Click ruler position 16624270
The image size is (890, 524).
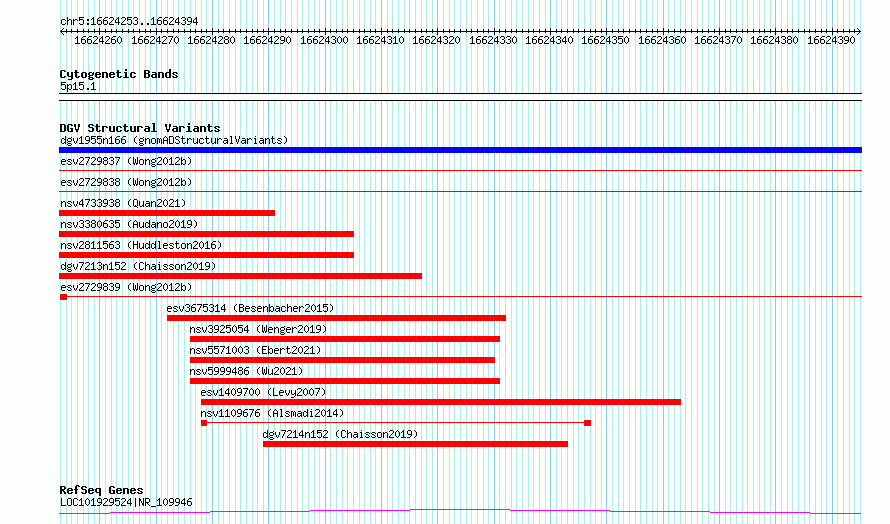tap(155, 40)
